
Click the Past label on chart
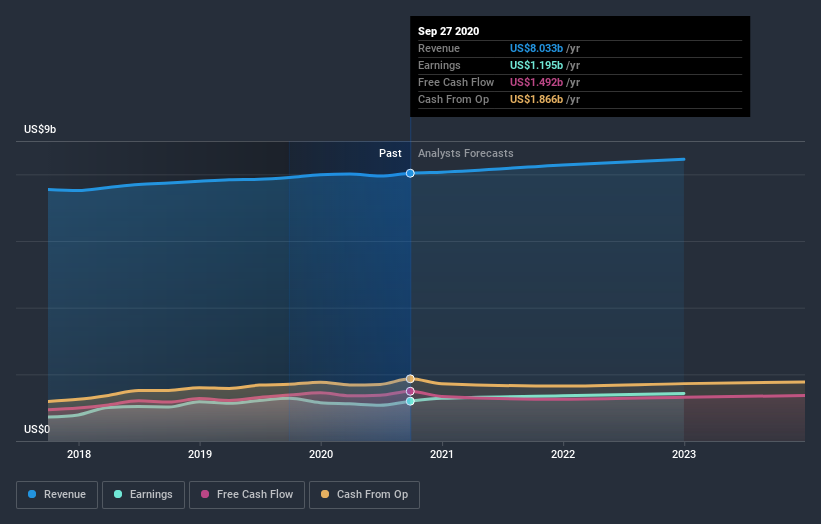(390, 153)
